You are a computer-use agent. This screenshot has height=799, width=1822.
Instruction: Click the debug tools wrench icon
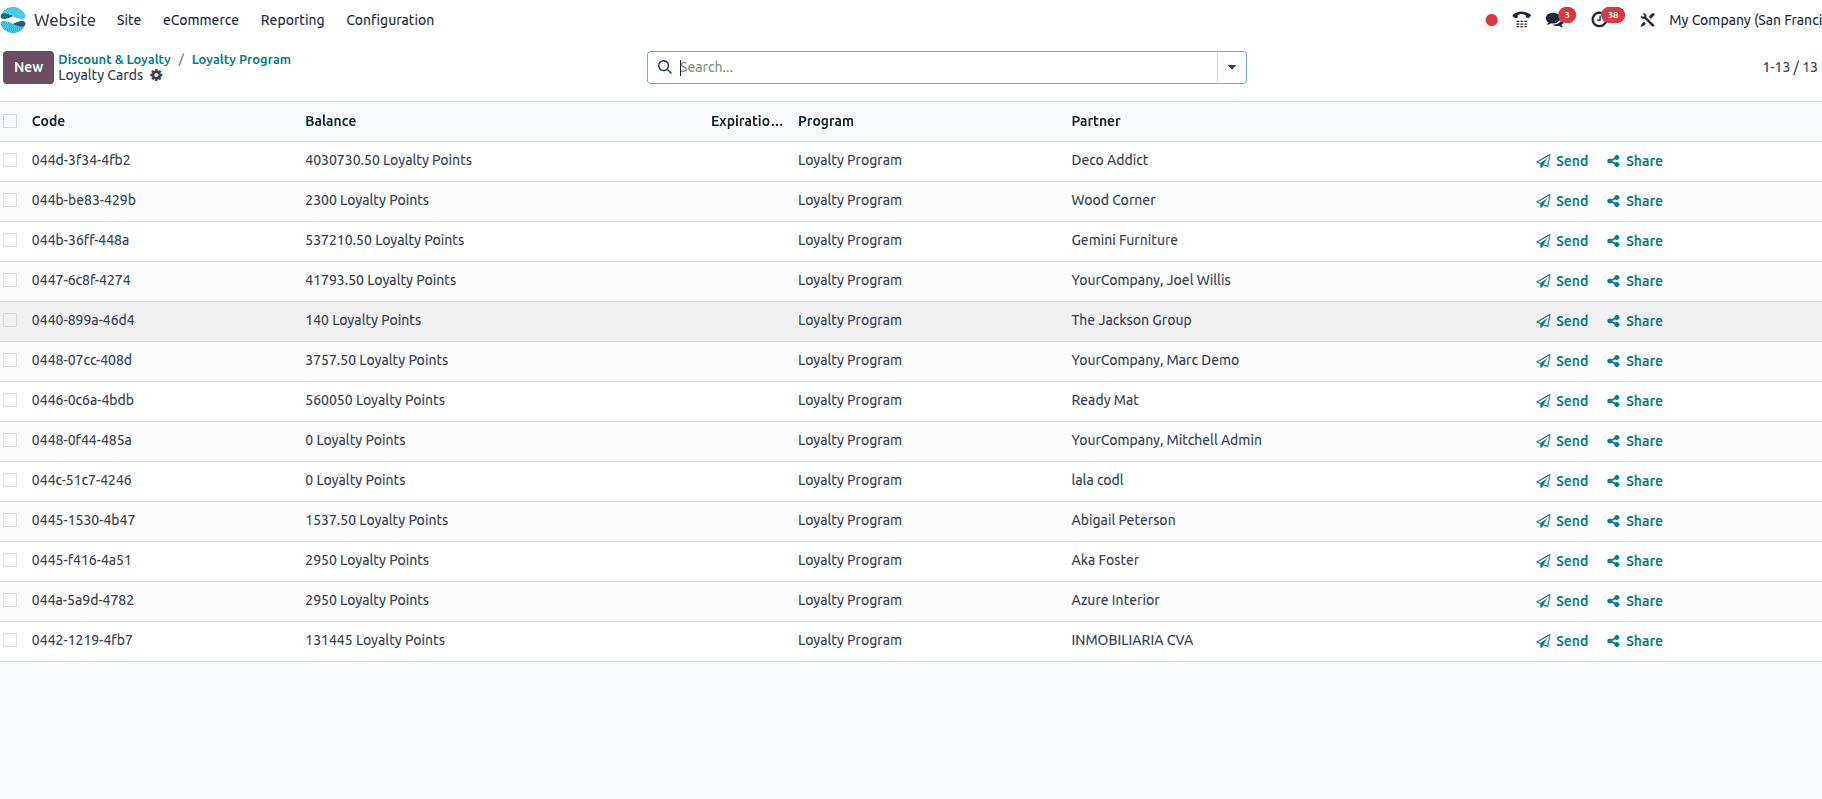pos(1647,20)
